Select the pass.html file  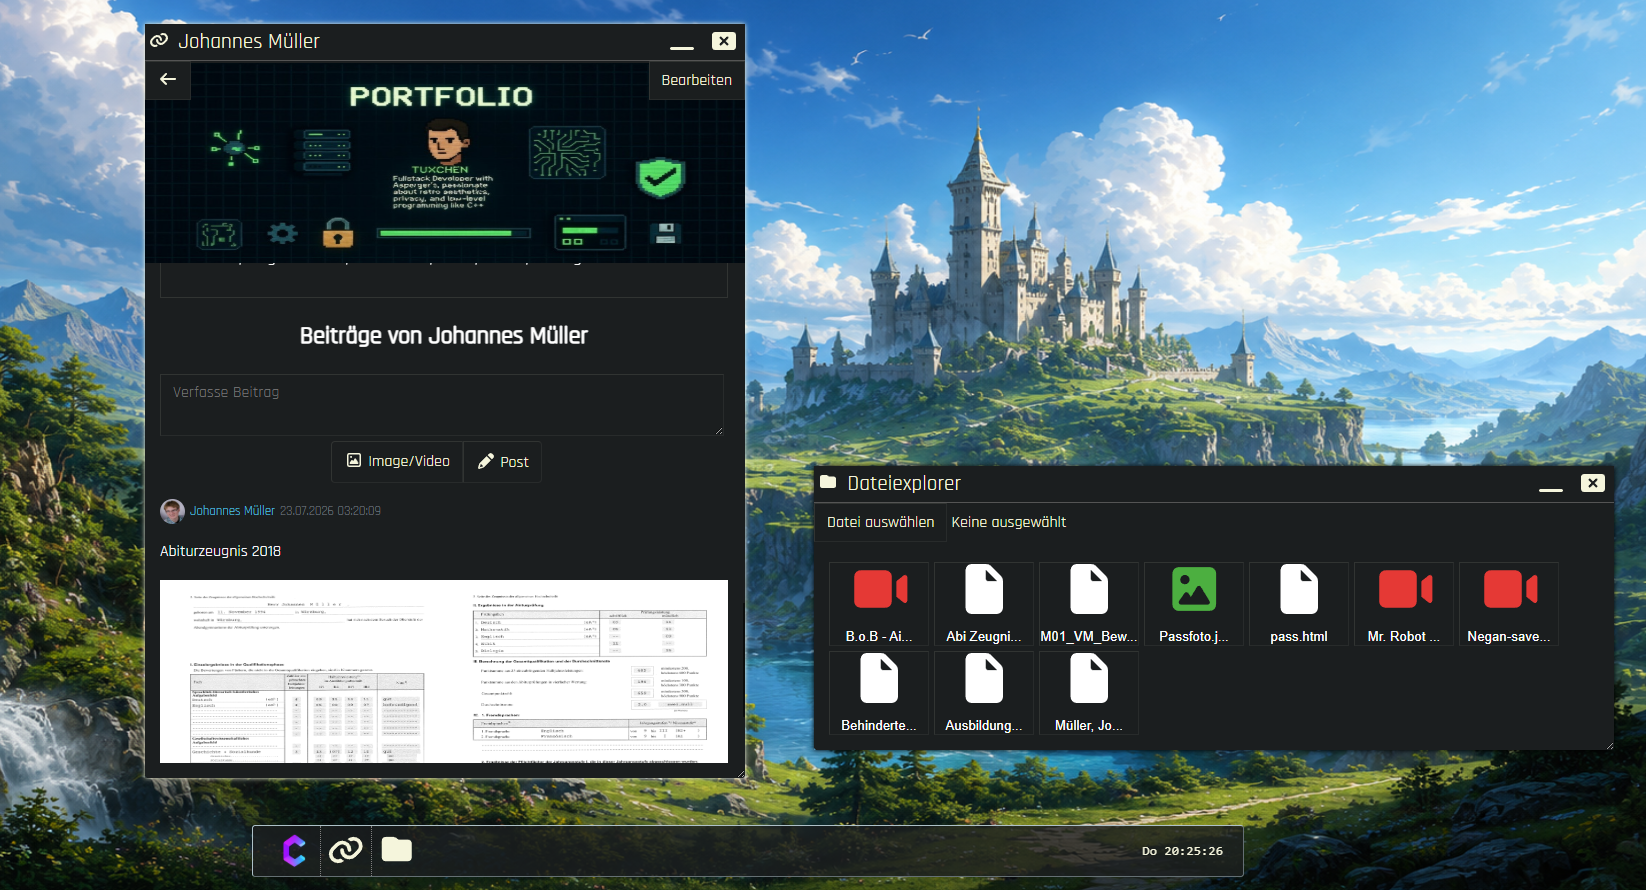[1299, 604]
